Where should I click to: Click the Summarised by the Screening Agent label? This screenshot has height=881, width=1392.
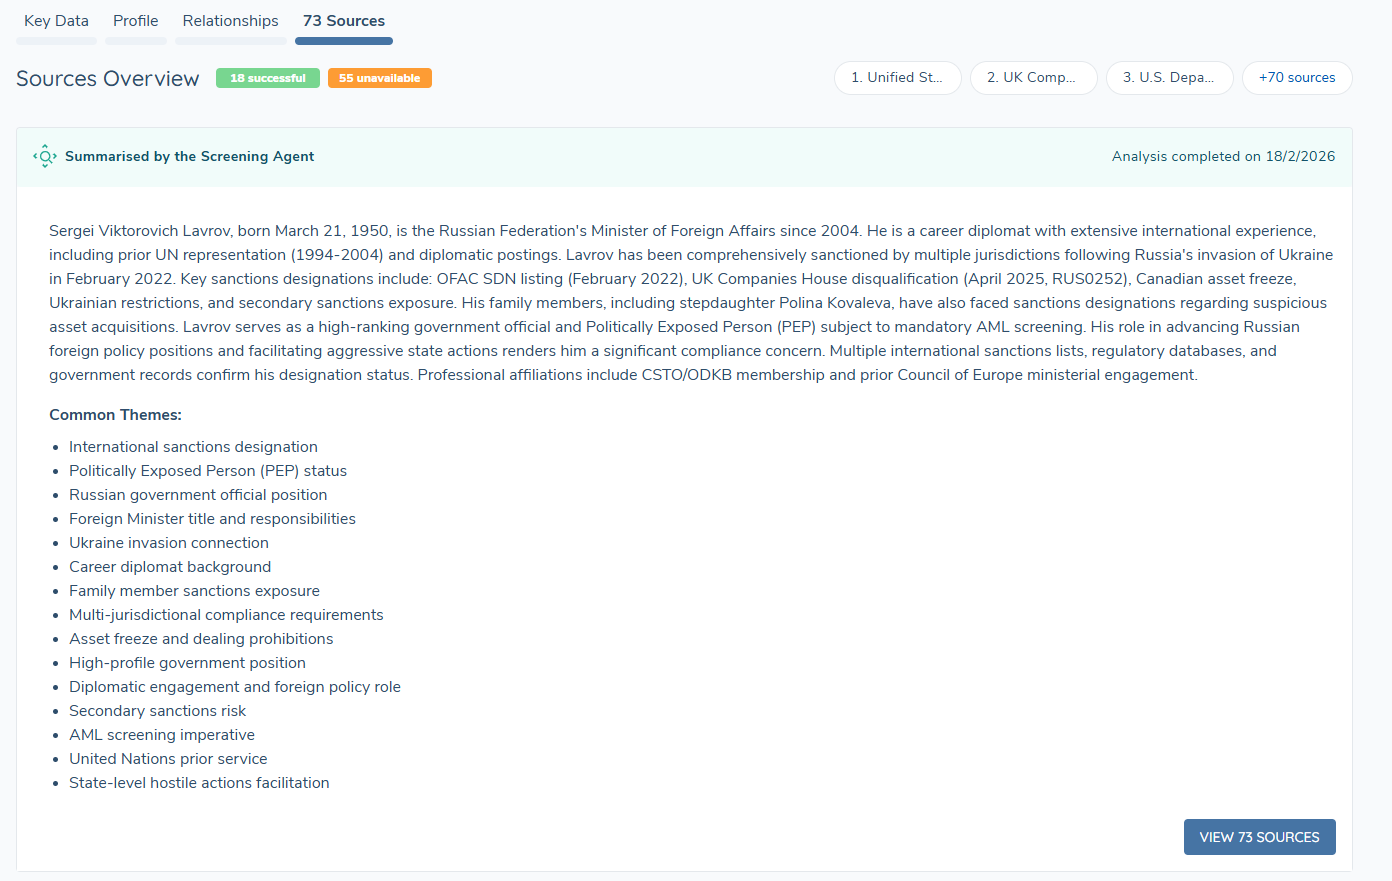(189, 156)
